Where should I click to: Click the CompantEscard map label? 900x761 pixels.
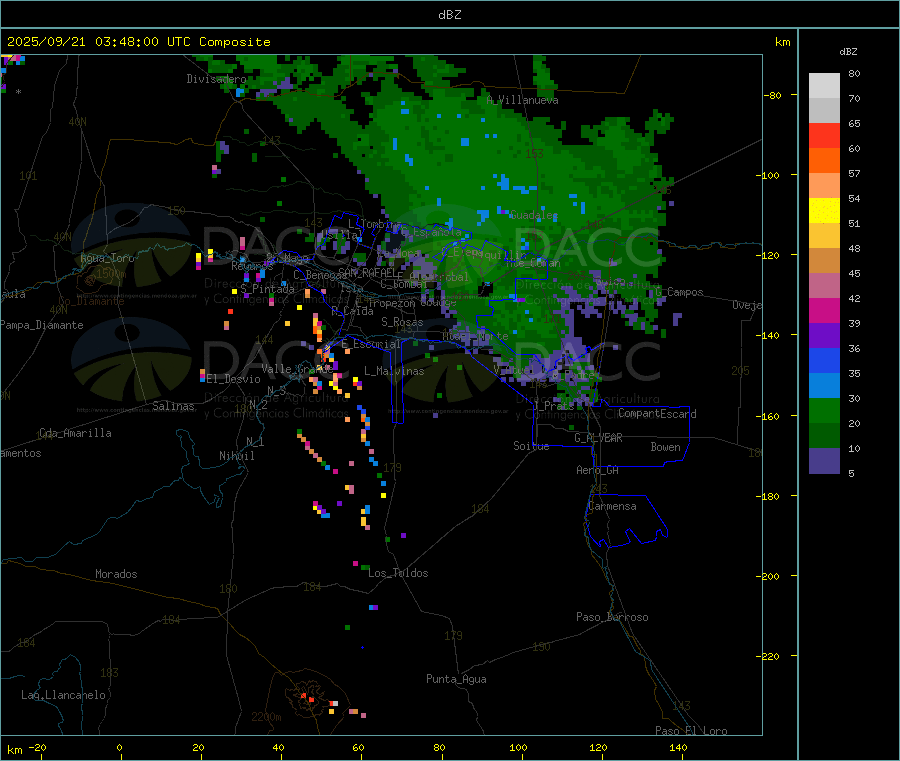point(657,414)
